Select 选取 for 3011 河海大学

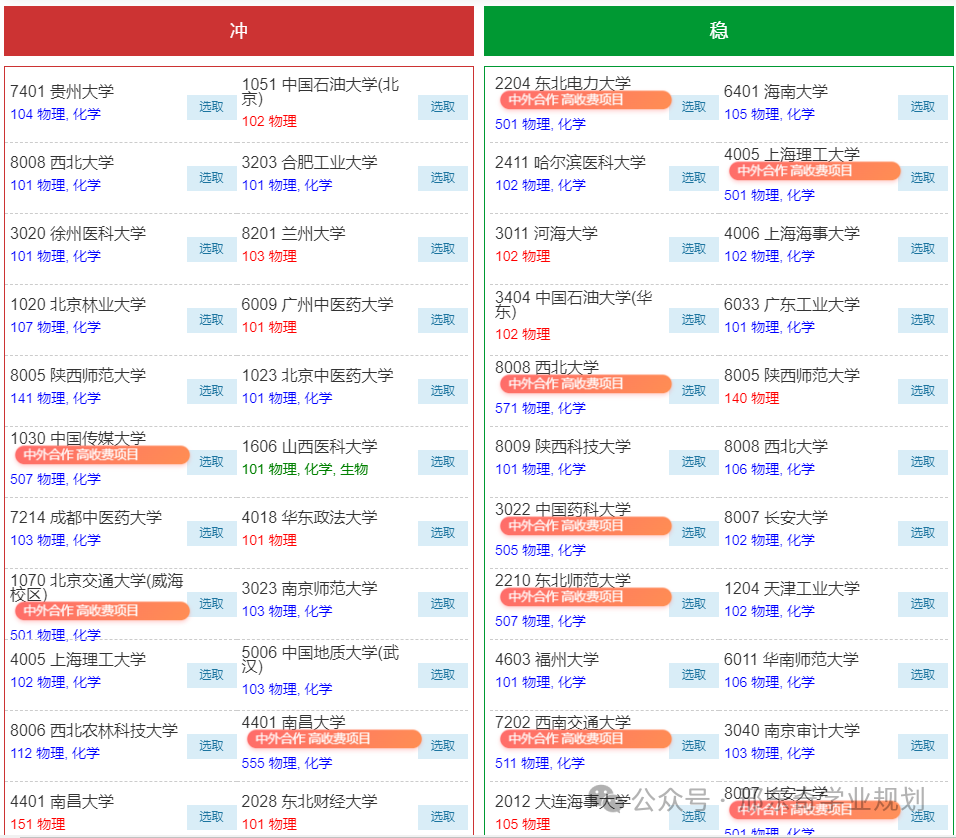click(693, 249)
